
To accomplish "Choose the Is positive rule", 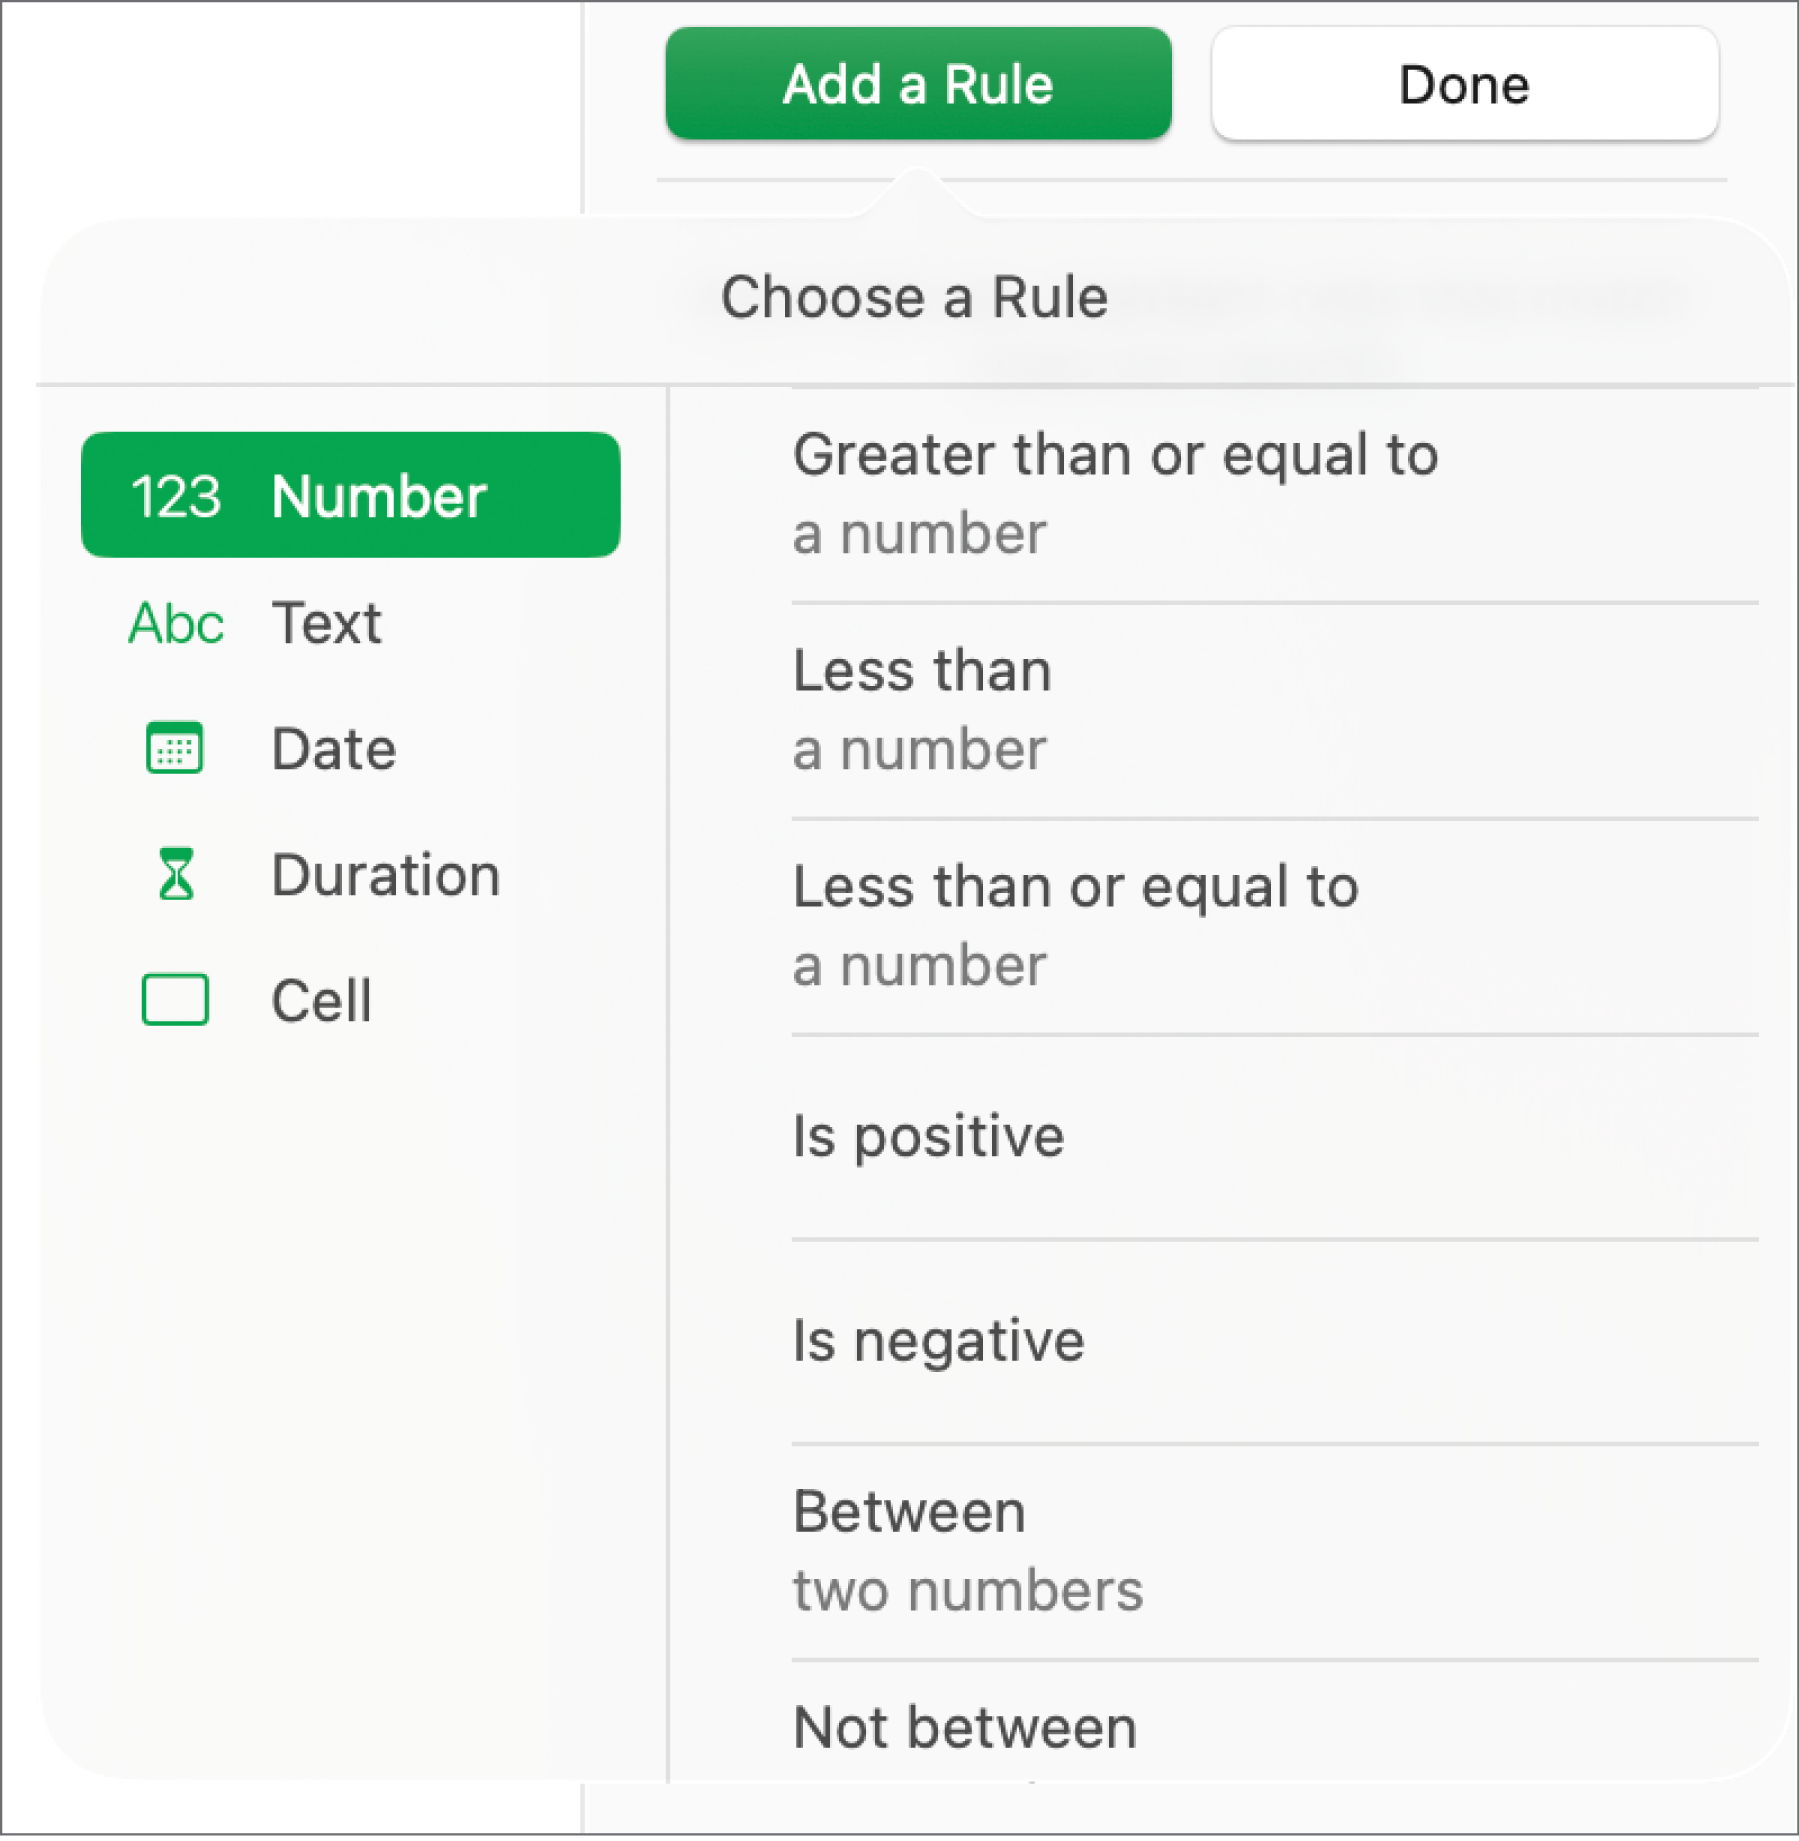I will coord(928,1136).
